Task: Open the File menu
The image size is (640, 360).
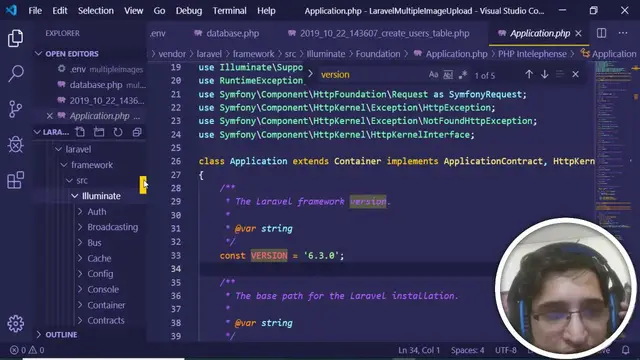Action: click(x=35, y=11)
